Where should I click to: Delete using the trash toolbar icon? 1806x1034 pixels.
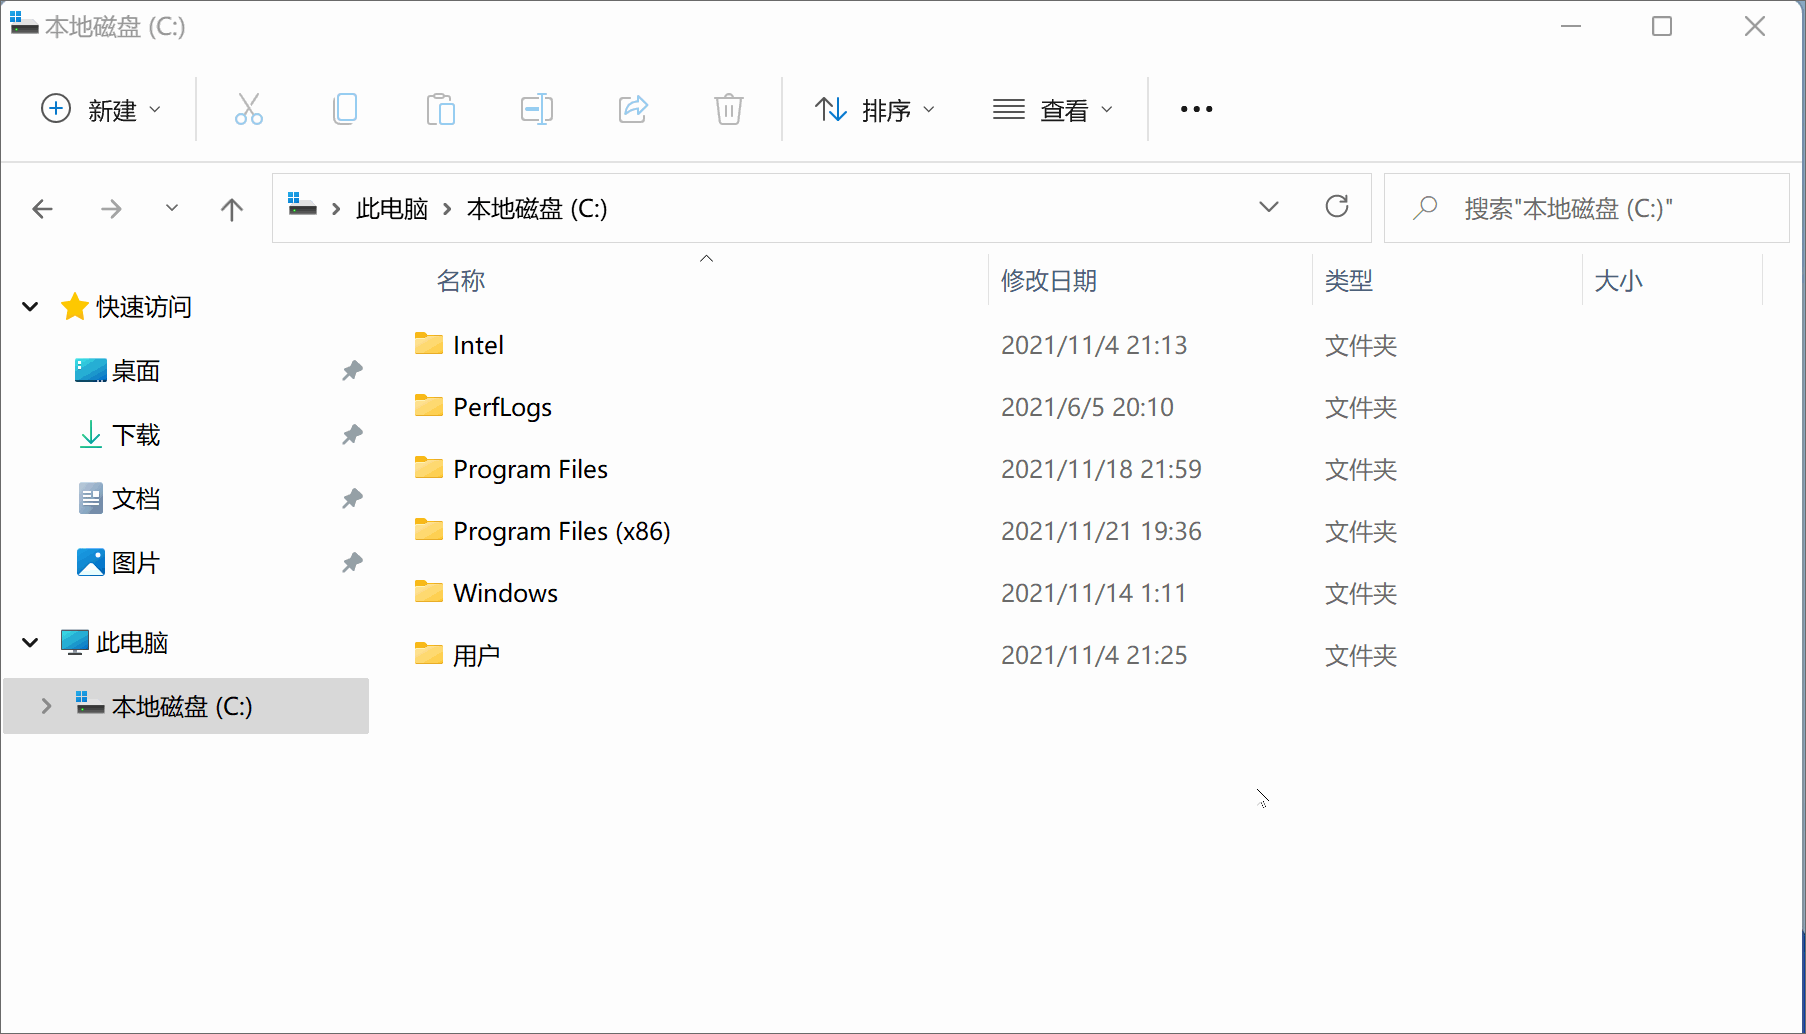pos(729,109)
